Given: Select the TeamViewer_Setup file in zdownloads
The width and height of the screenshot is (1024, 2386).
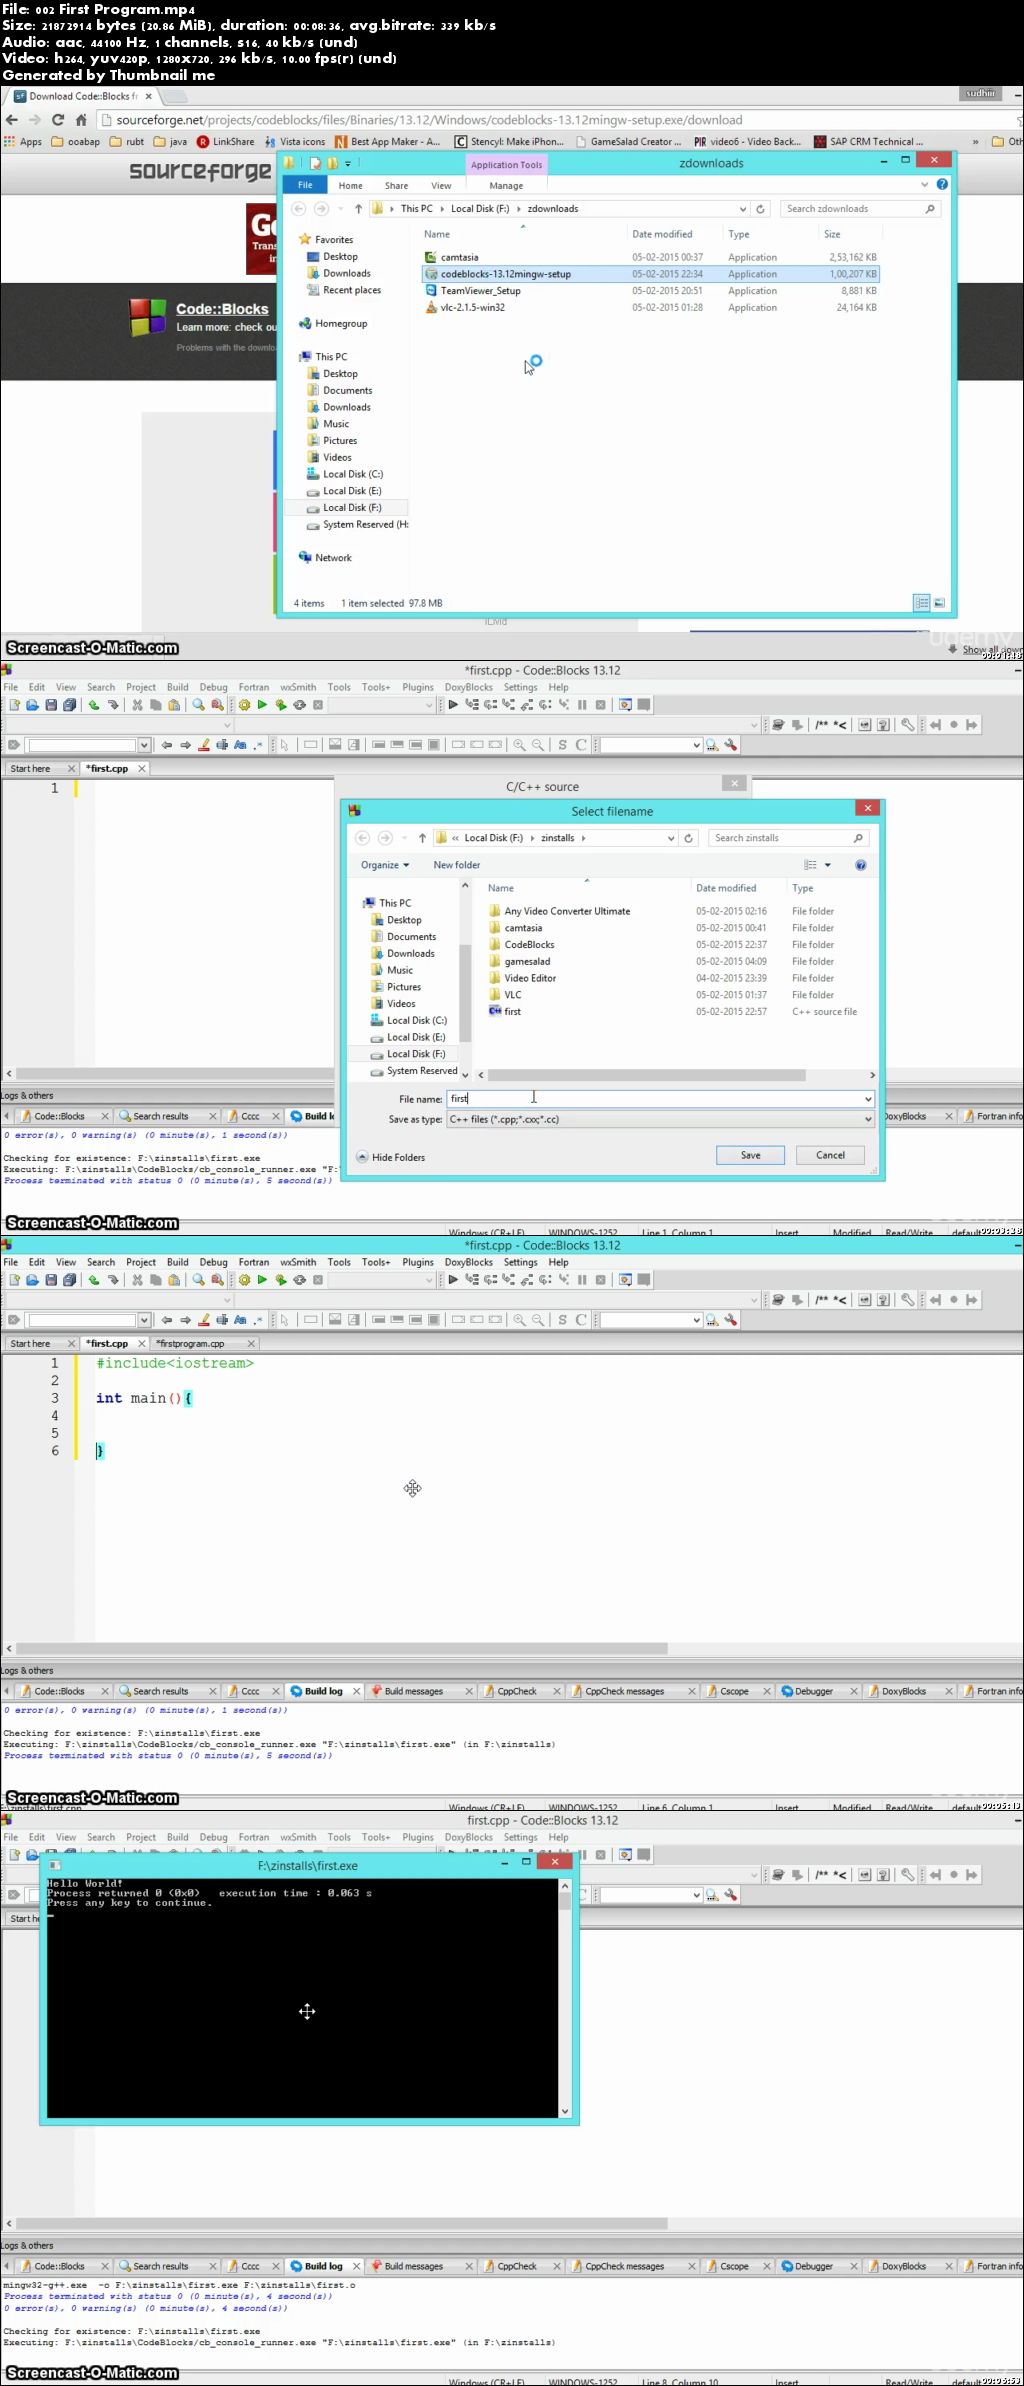Looking at the screenshot, I should point(480,291).
